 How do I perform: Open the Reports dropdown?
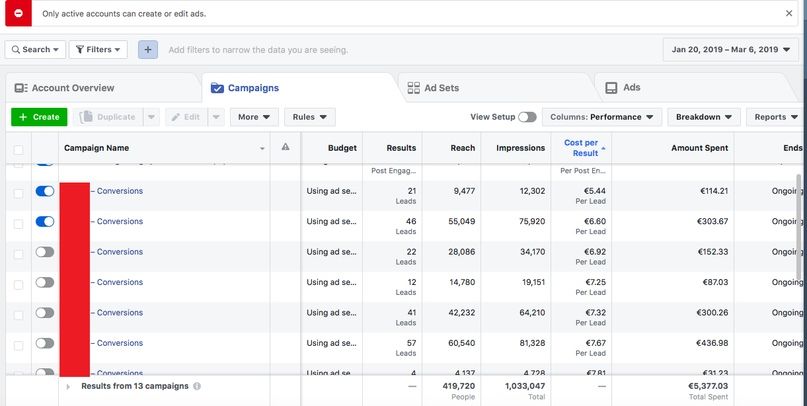pyautogui.click(x=776, y=117)
